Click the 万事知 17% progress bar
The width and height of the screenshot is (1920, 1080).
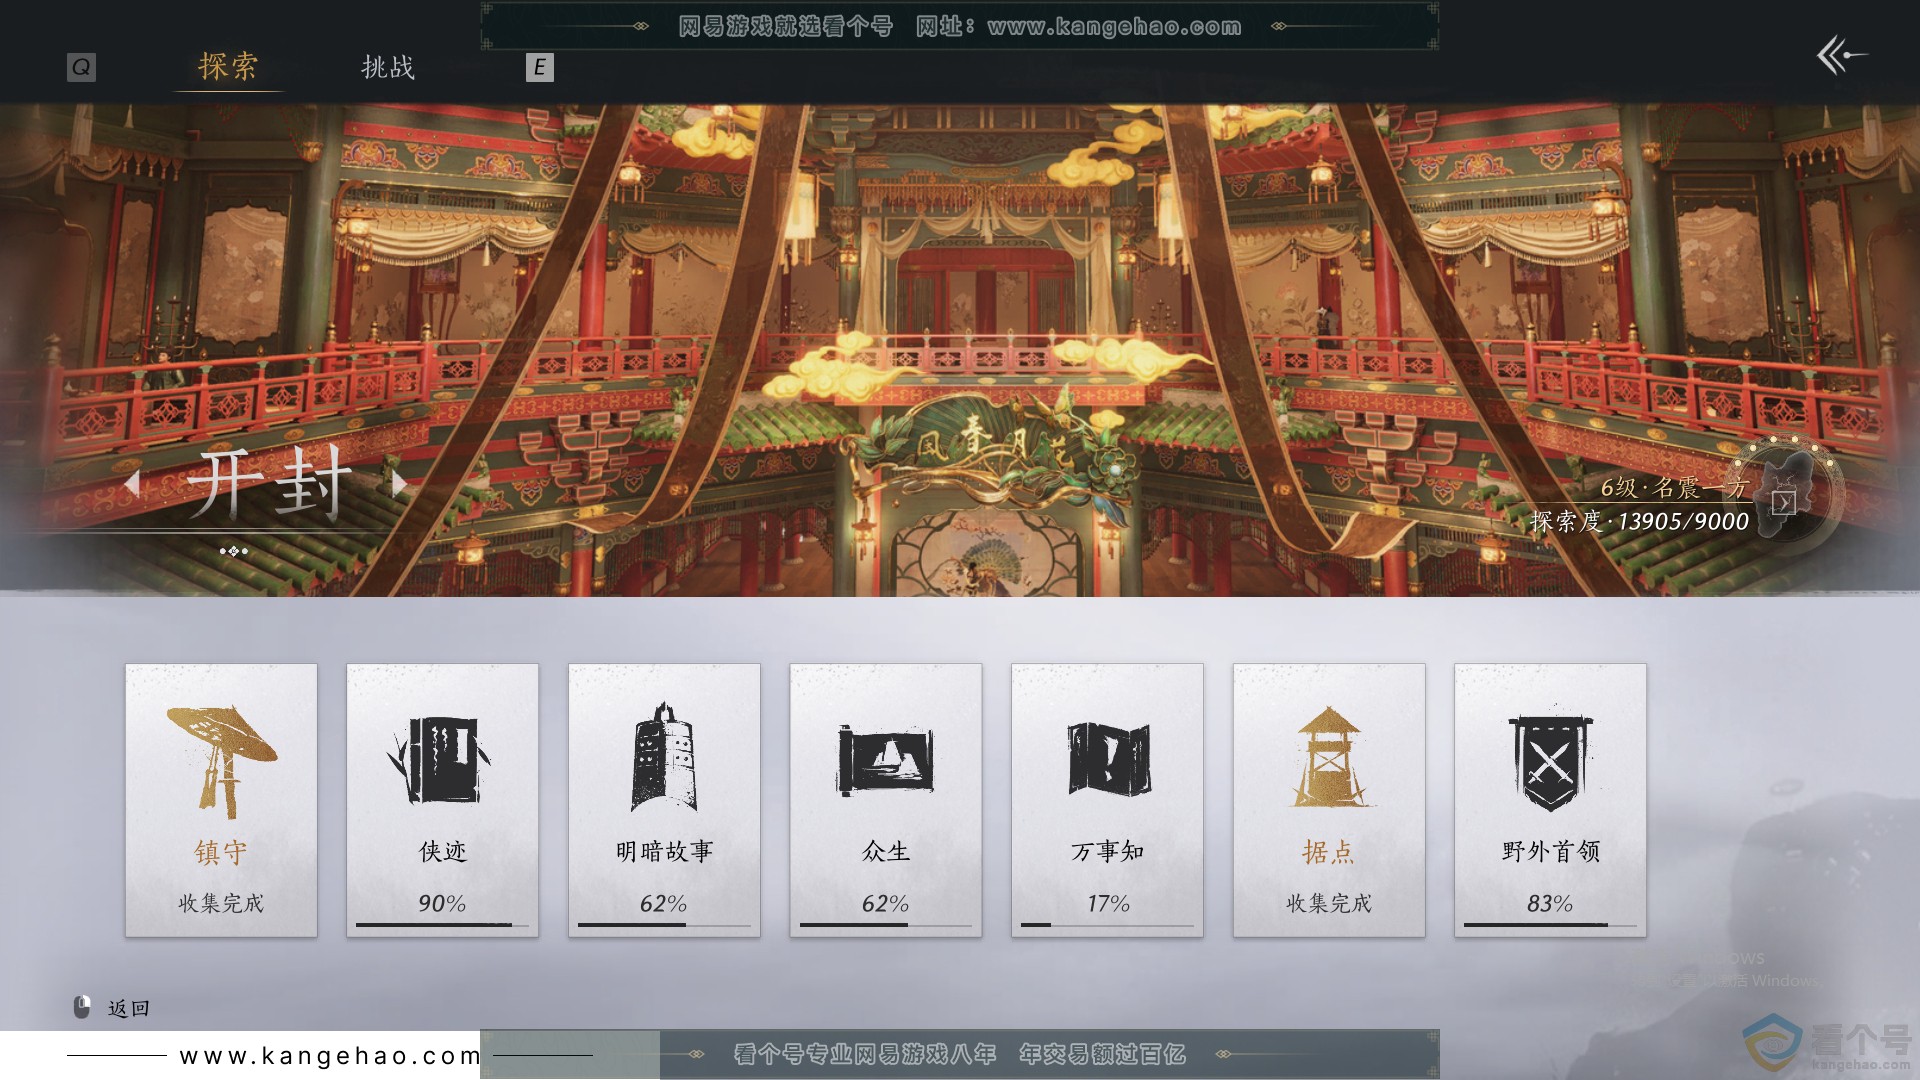pyautogui.click(x=1107, y=925)
